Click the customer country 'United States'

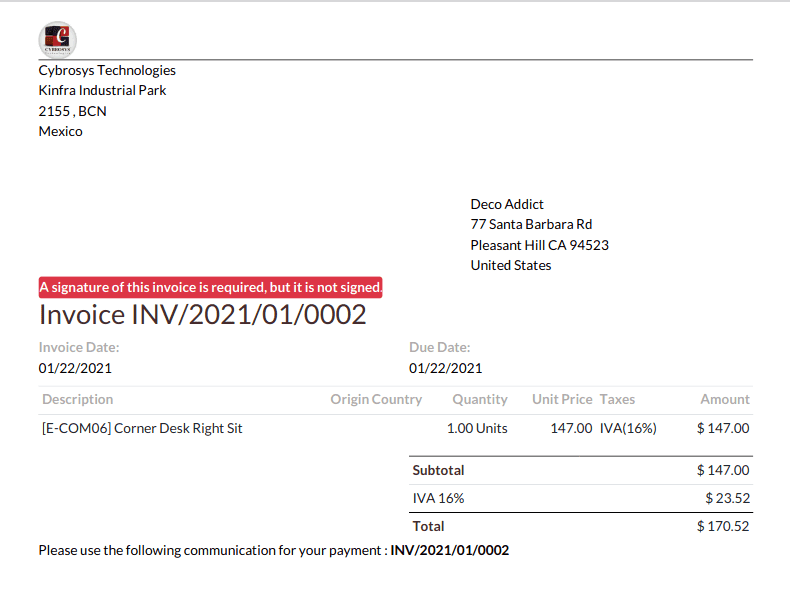tap(511, 265)
